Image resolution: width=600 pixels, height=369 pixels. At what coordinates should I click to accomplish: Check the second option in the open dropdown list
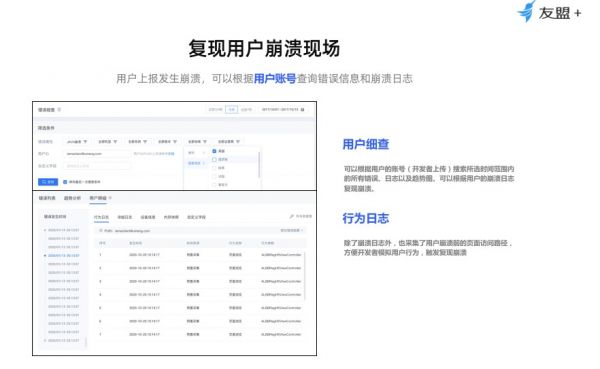coord(214,160)
